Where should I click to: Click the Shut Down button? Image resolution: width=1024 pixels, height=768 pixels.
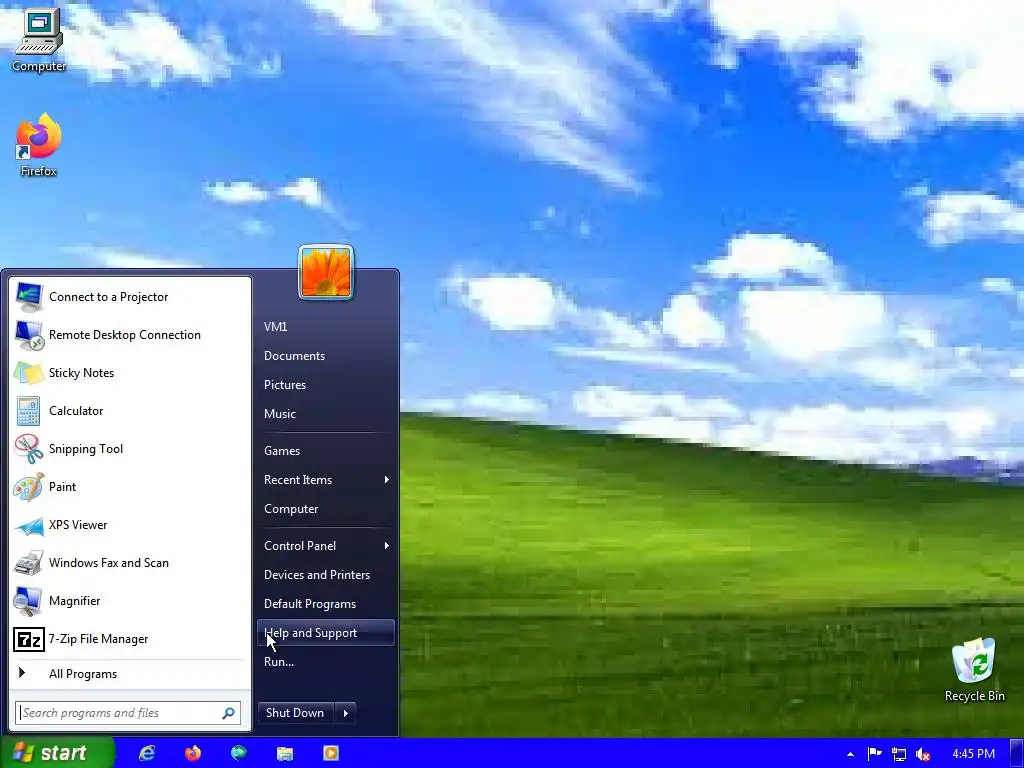coord(296,713)
